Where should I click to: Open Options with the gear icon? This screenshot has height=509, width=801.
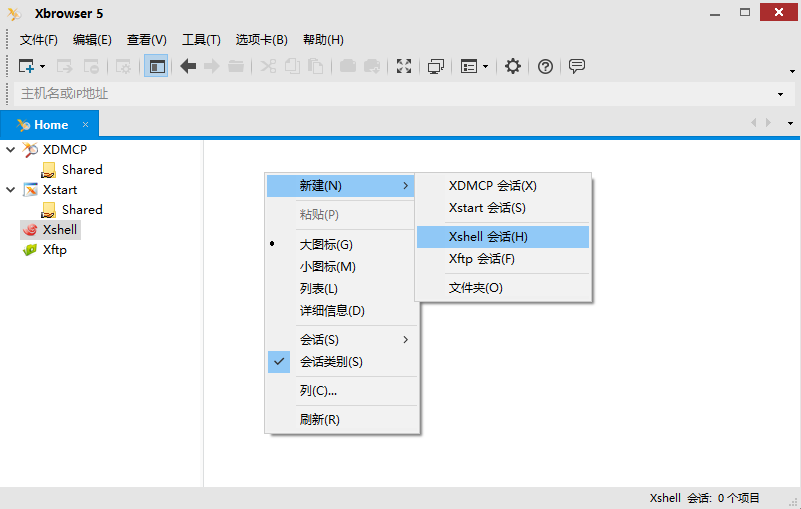coord(513,66)
